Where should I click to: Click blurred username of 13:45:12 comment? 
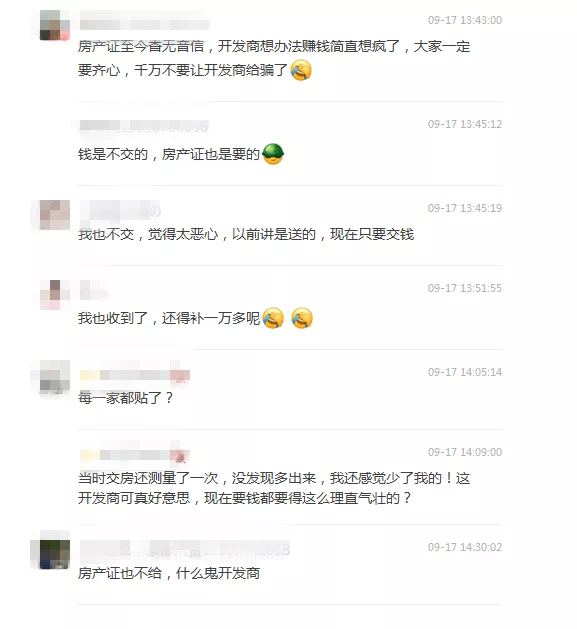tap(144, 127)
